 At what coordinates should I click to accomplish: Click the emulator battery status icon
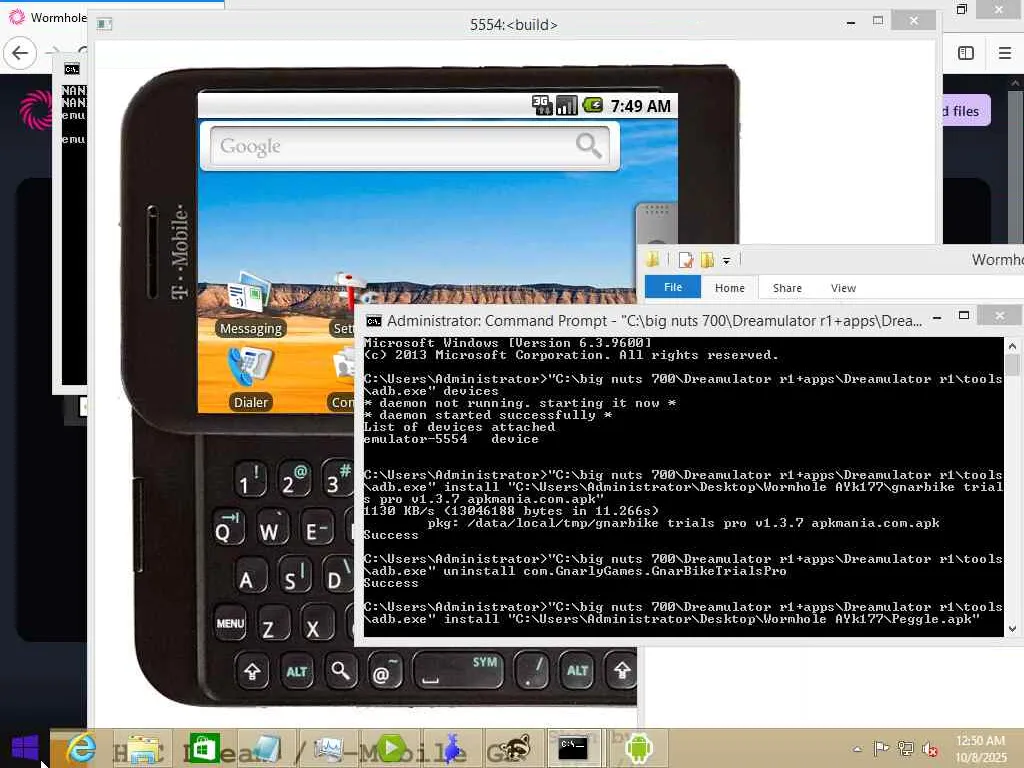tap(593, 104)
